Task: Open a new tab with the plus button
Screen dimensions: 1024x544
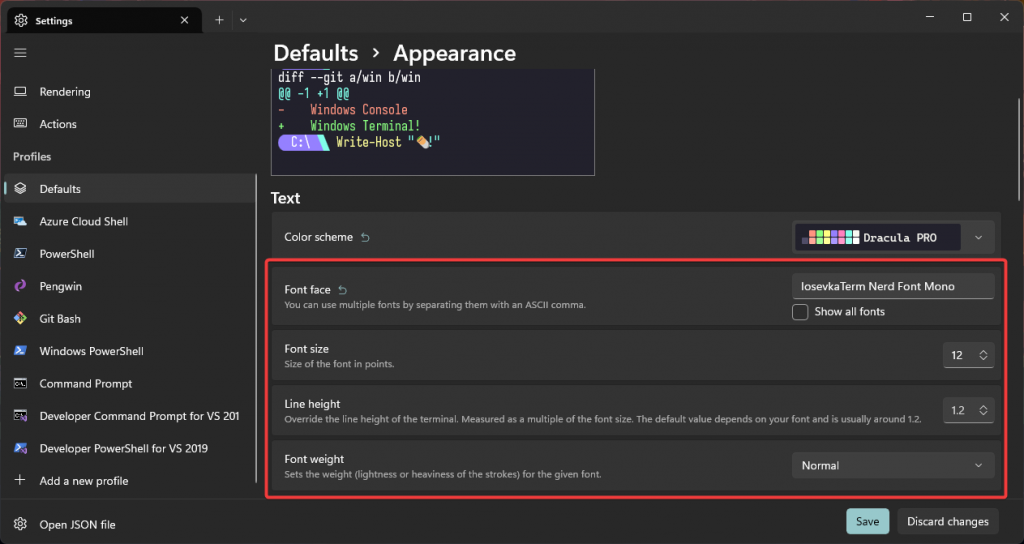Action: click(x=219, y=20)
